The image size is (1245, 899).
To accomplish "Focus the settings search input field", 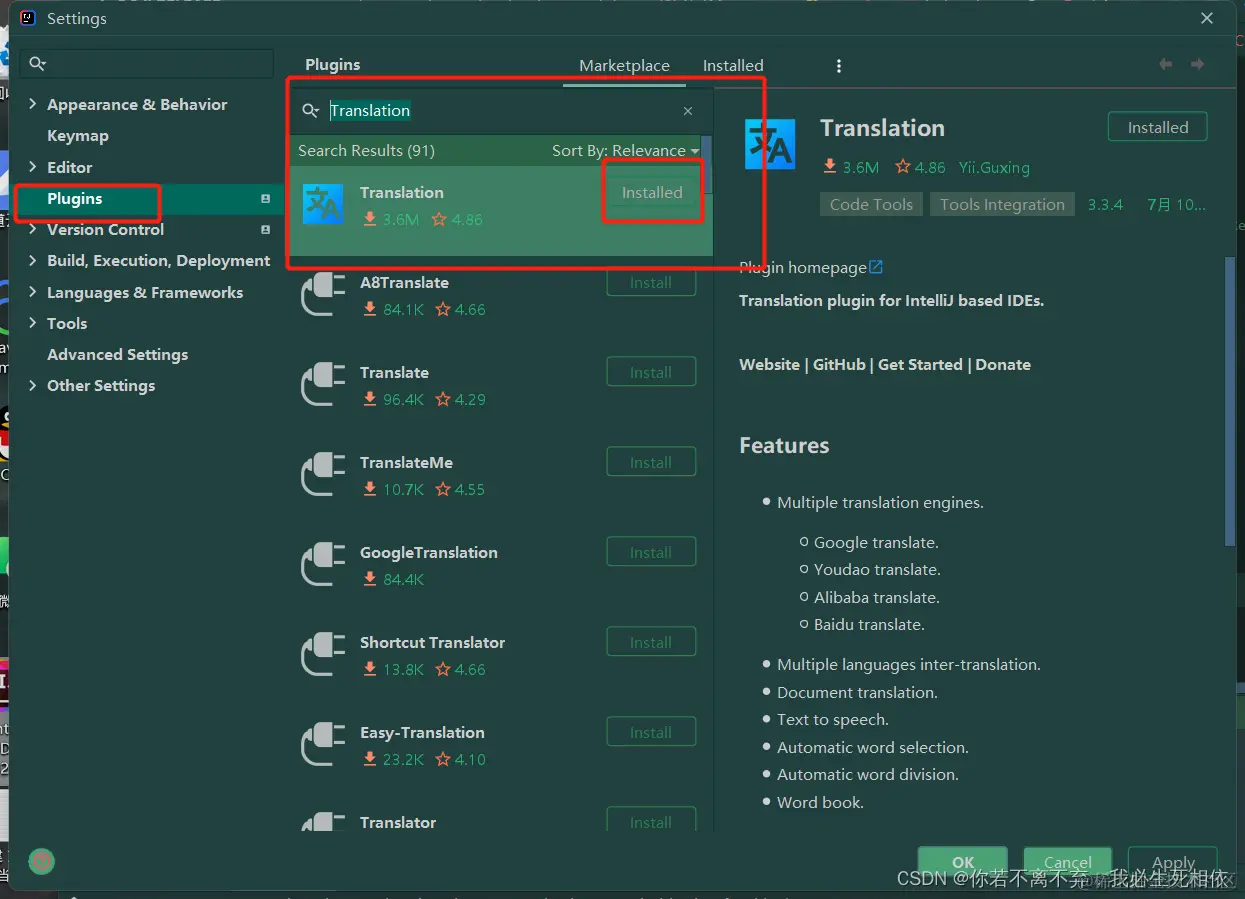I will pyautogui.click(x=146, y=64).
